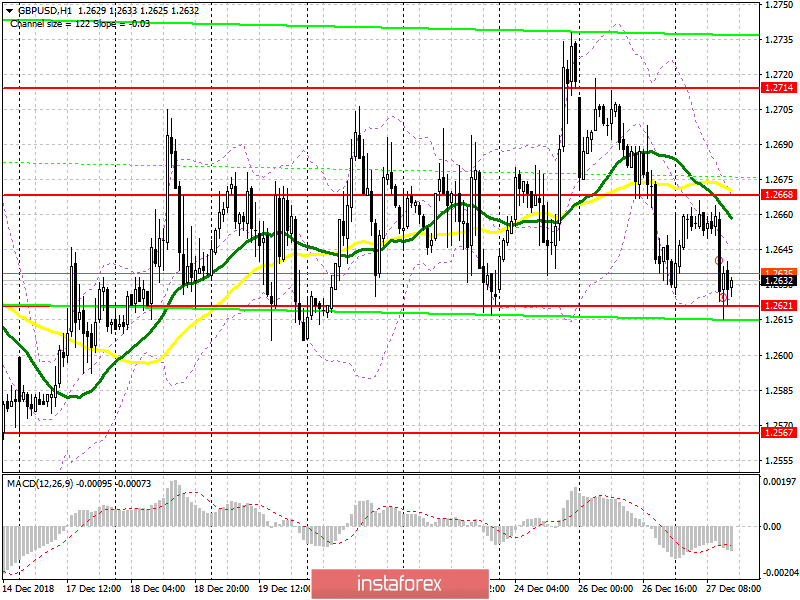Click the 1.2555 price scale value

[x=779, y=460]
